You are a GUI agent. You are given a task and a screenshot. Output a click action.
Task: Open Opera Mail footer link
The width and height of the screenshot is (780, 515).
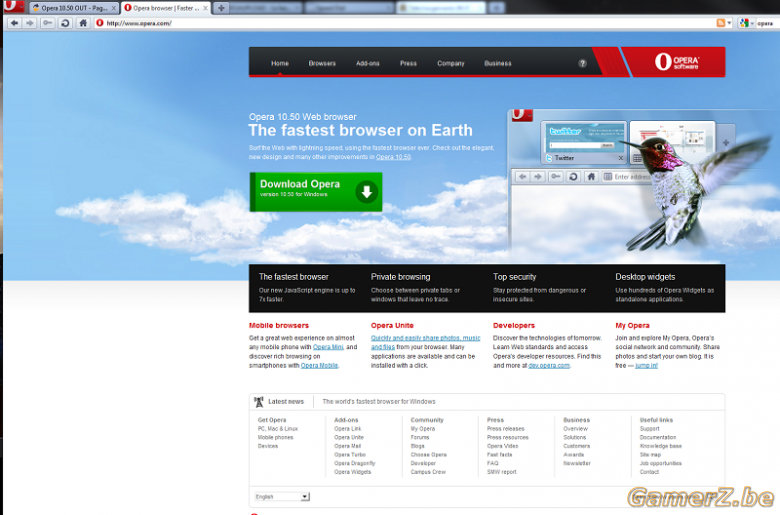(x=347, y=446)
